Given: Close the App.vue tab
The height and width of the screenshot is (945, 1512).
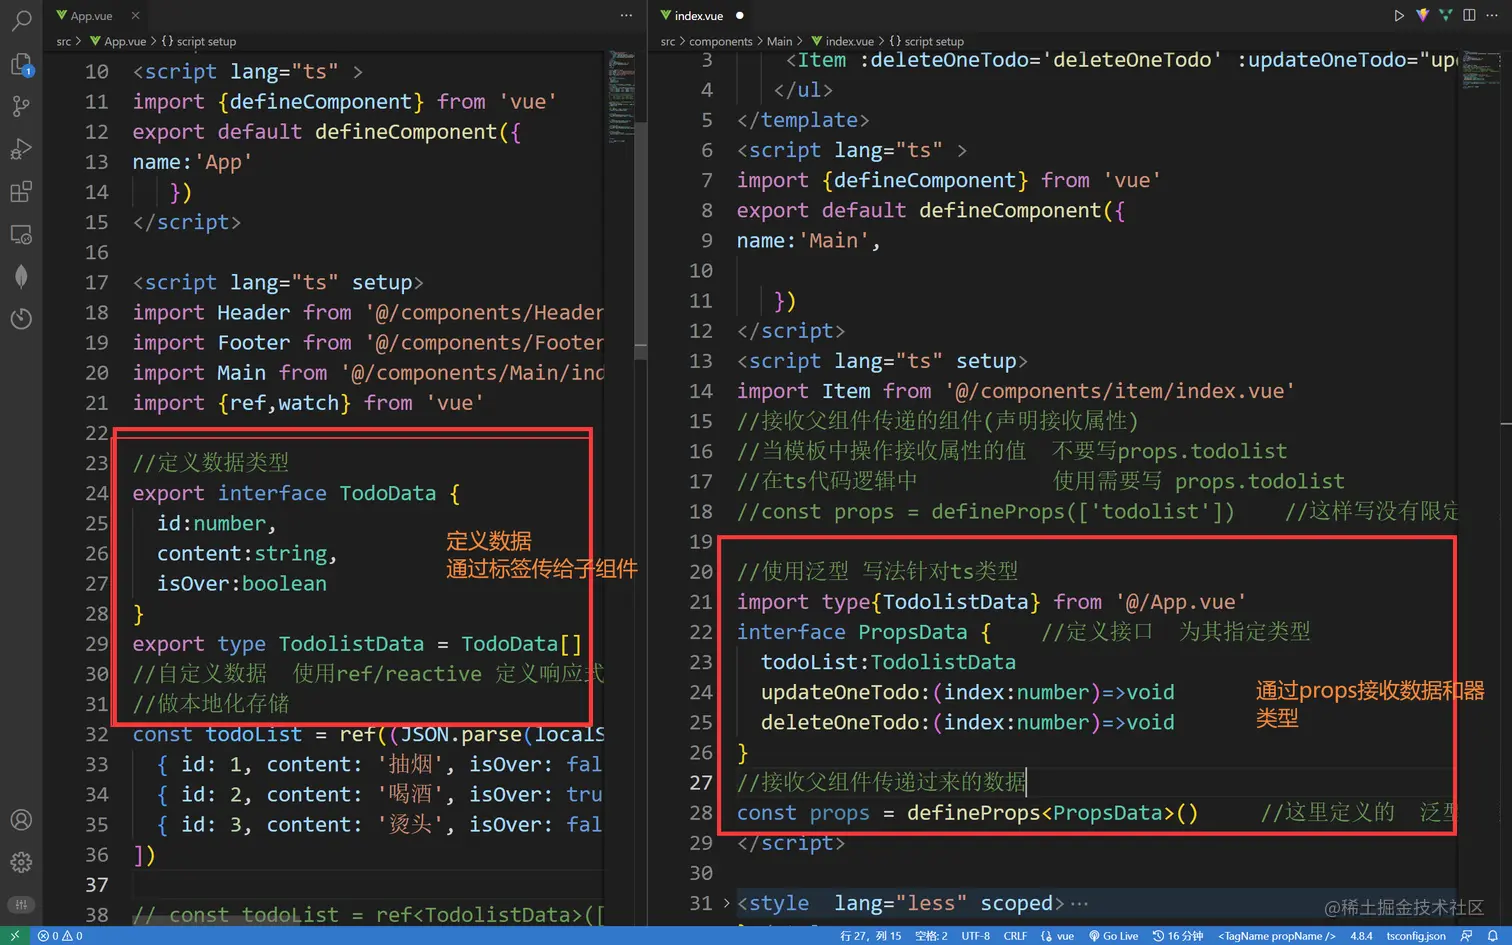Looking at the screenshot, I should pyautogui.click(x=135, y=15).
